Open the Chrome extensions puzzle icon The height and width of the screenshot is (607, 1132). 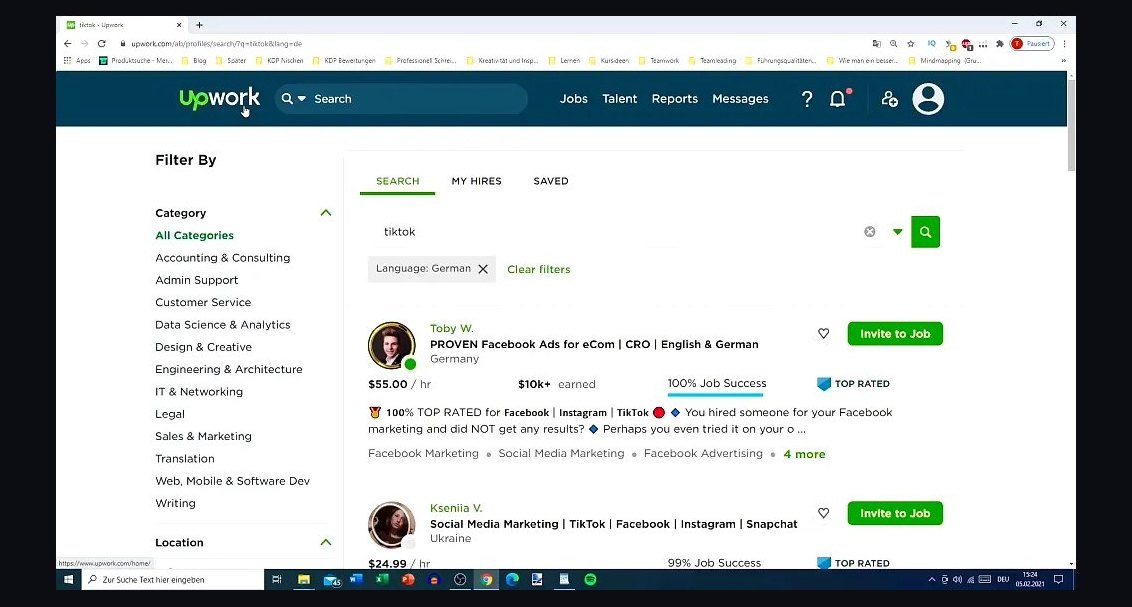pos(1000,43)
